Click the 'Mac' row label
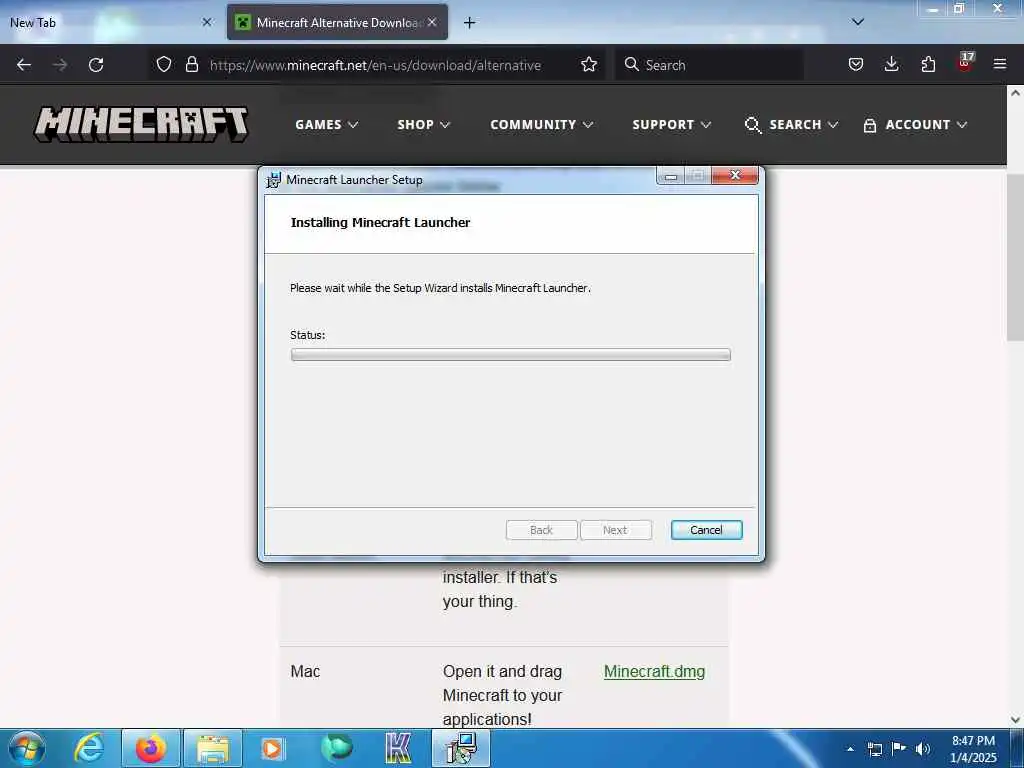 tap(305, 671)
